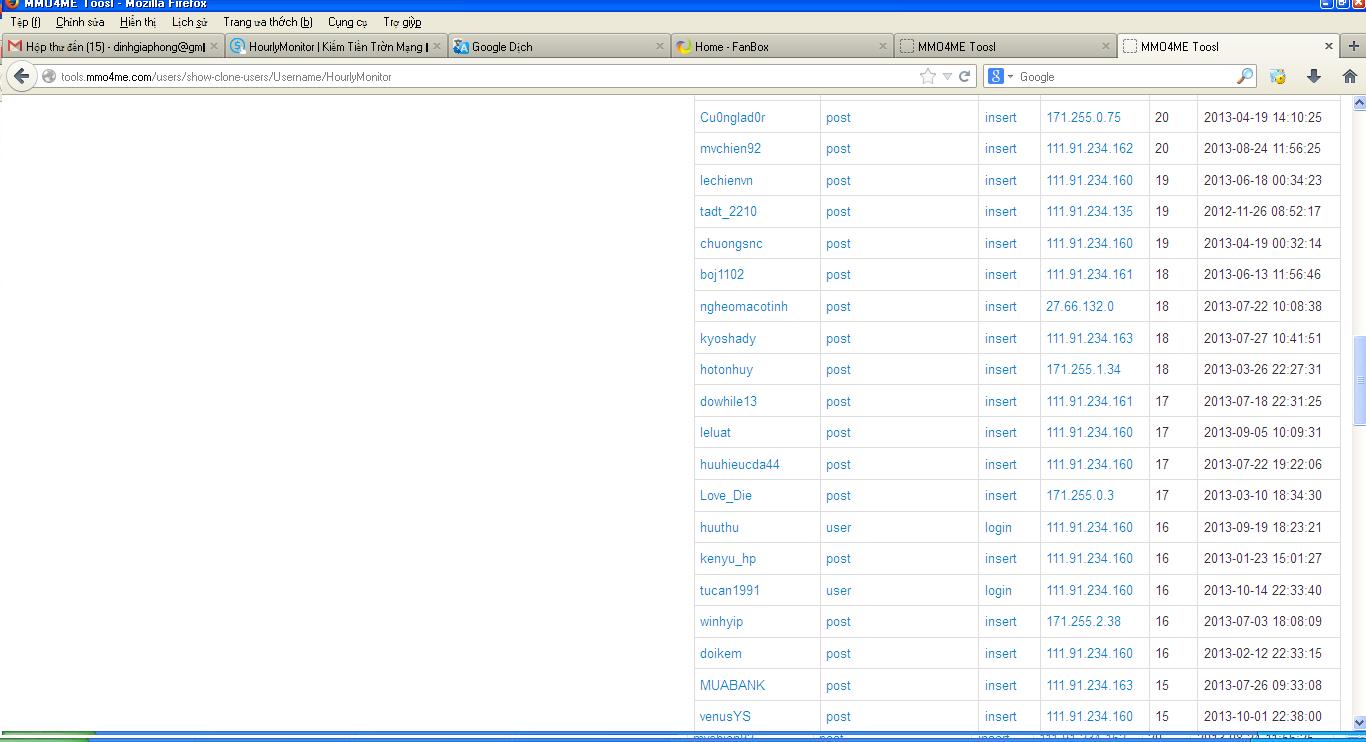This screenshot has height=742, width=1366.
Task: Open the bookmarks menu icon
Action: 1278,76
